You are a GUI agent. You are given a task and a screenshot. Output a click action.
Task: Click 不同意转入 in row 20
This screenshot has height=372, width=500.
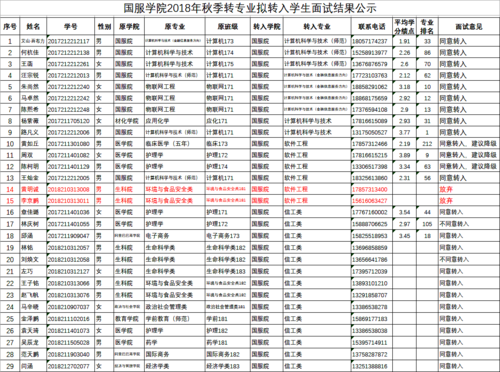(x=454, y=259)
